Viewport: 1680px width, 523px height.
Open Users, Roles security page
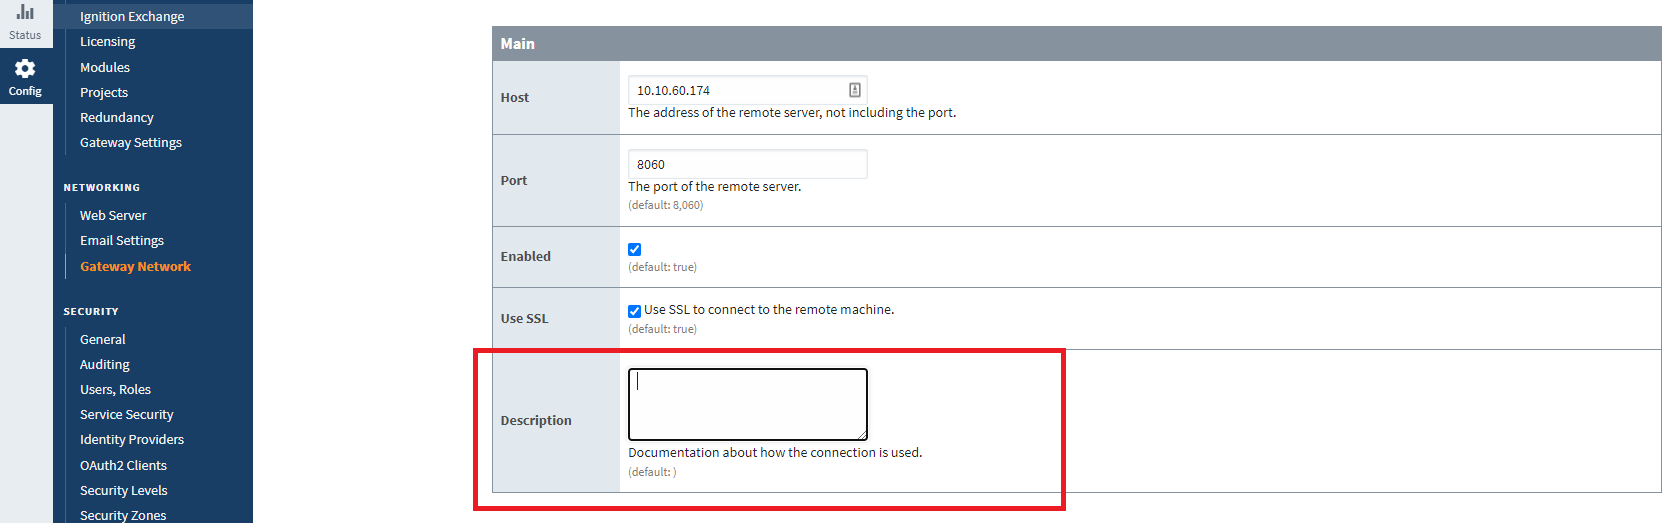116,390
